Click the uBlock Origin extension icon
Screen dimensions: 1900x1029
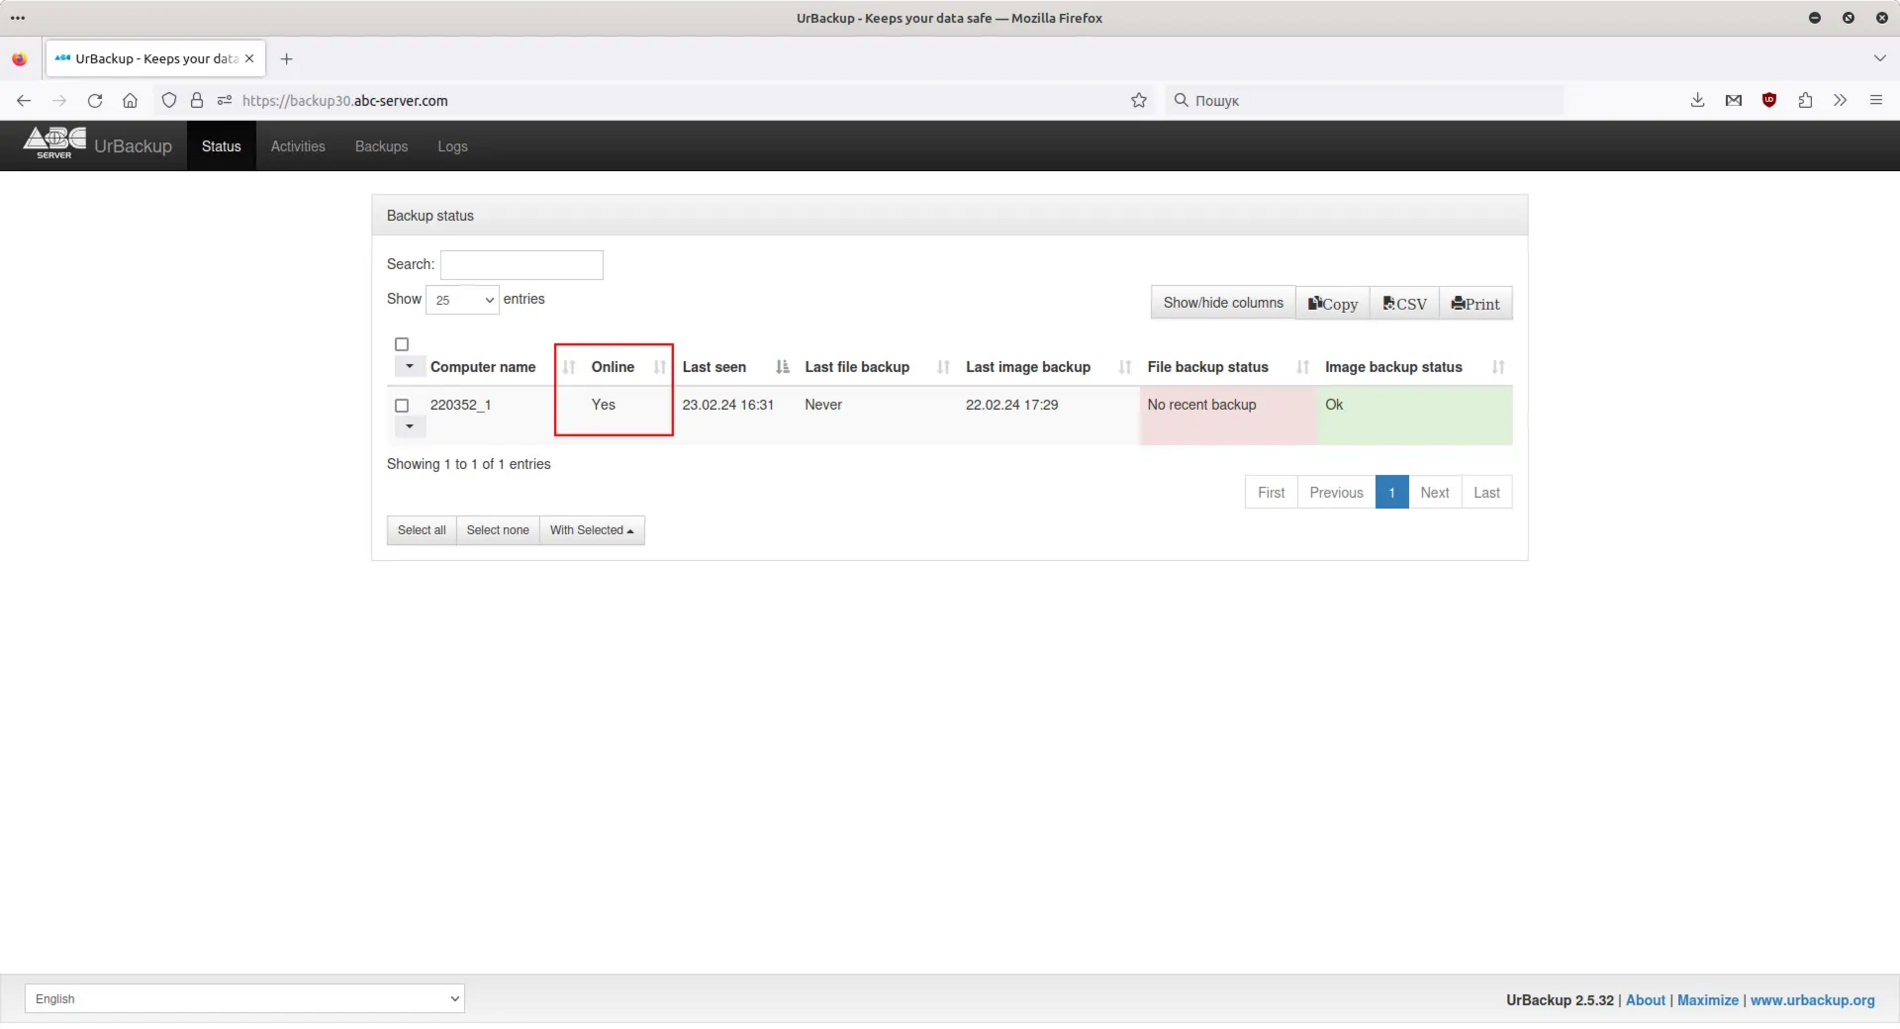point(1769,100)
